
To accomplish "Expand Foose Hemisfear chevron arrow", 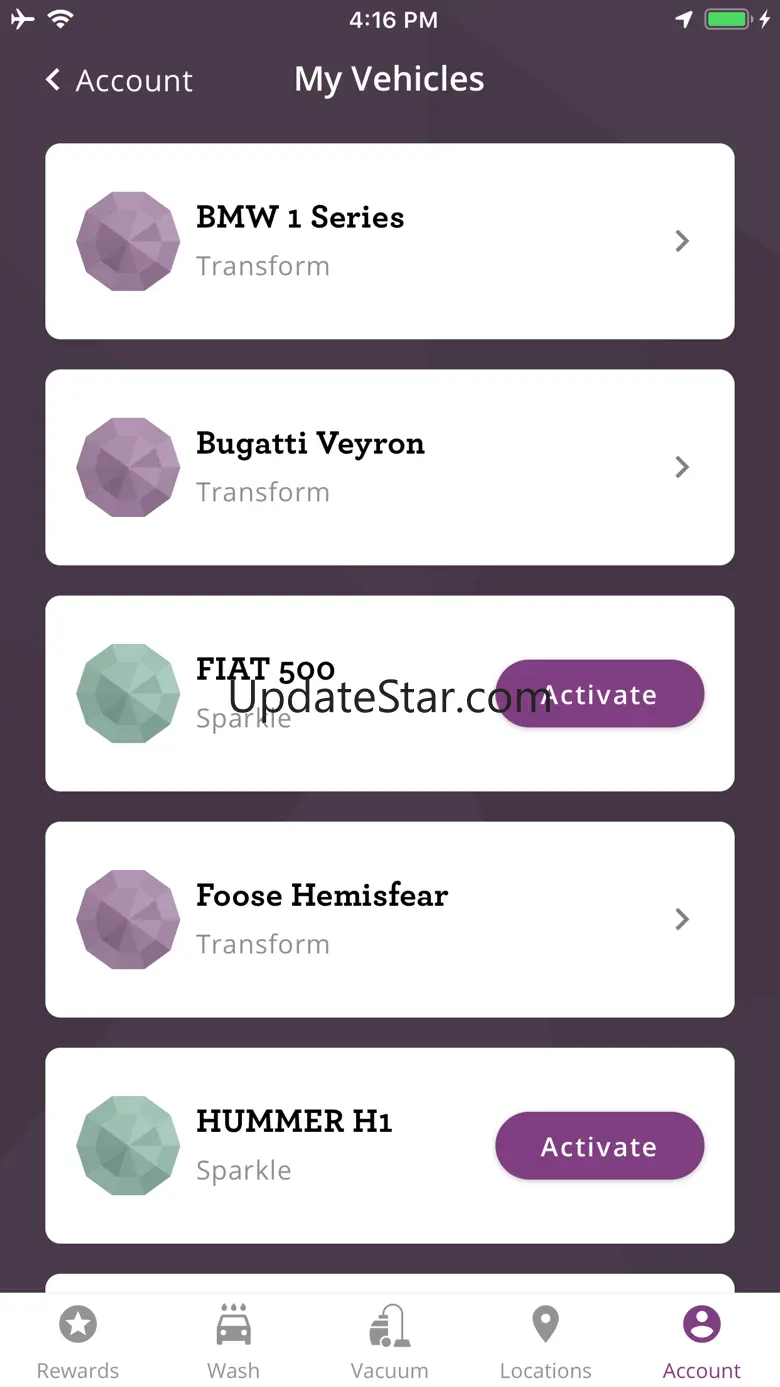I will tap(682, 919).
